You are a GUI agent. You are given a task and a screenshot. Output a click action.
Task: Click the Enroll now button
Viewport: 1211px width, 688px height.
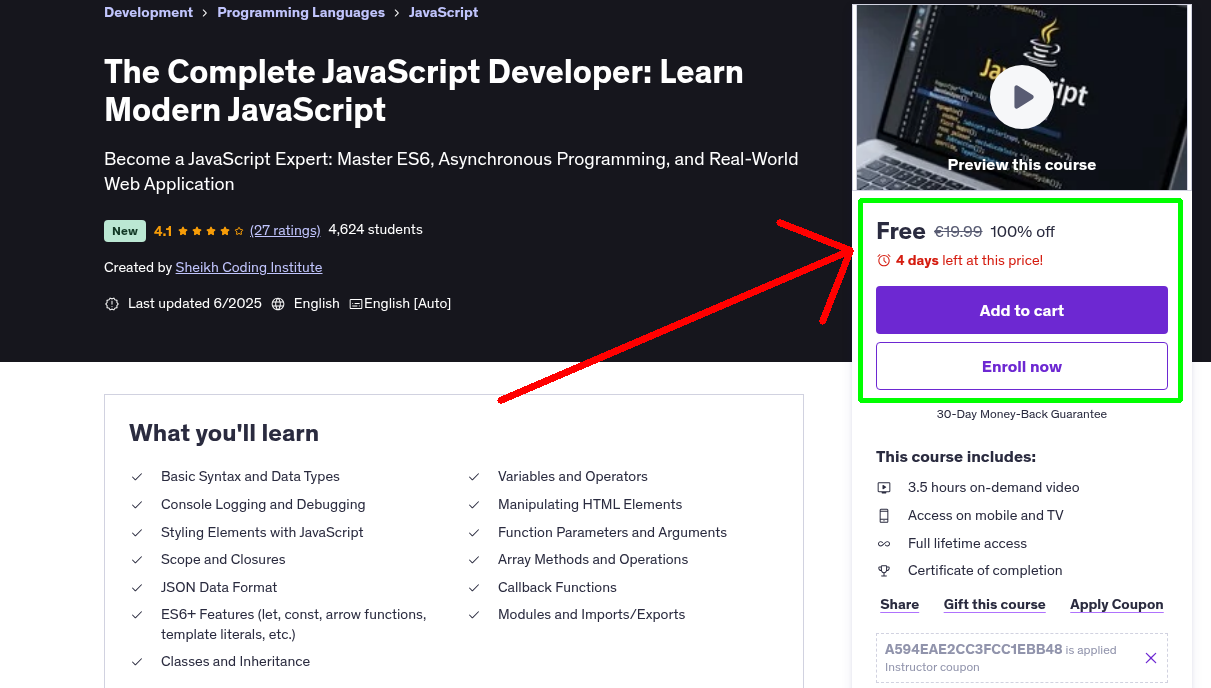pos(1021,366)
